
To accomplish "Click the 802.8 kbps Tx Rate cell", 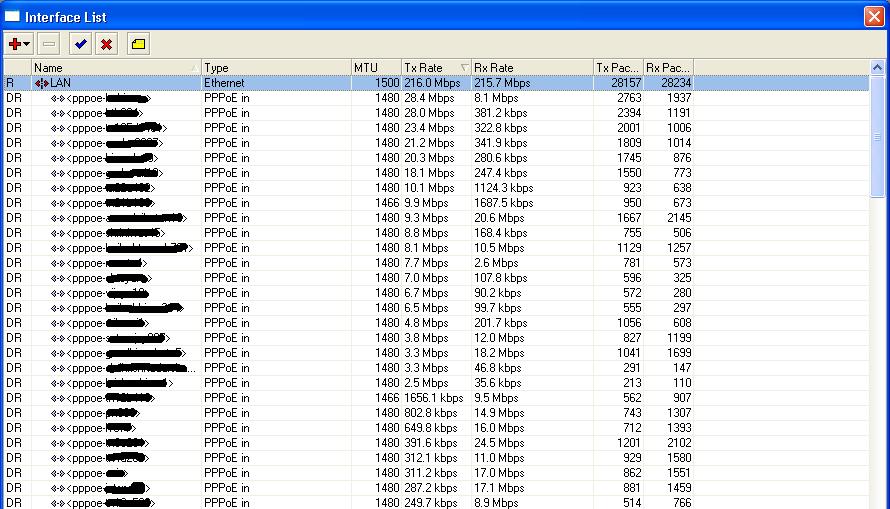I will tap(431, 413).
